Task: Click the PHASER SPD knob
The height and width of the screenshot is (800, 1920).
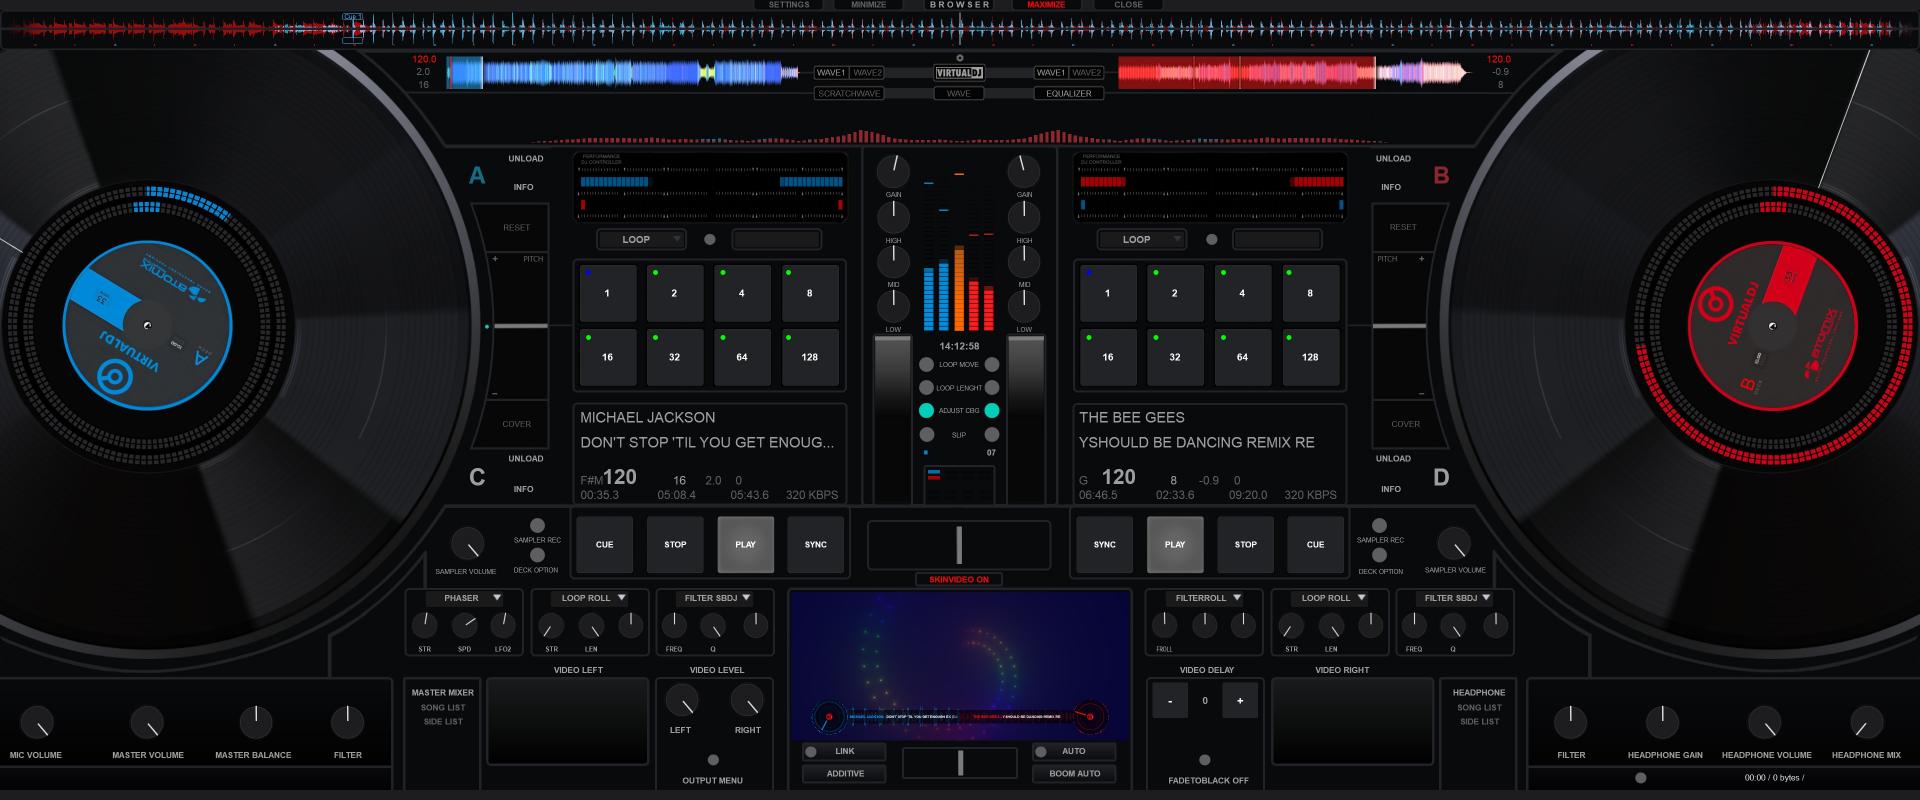Action: point(465,626)
